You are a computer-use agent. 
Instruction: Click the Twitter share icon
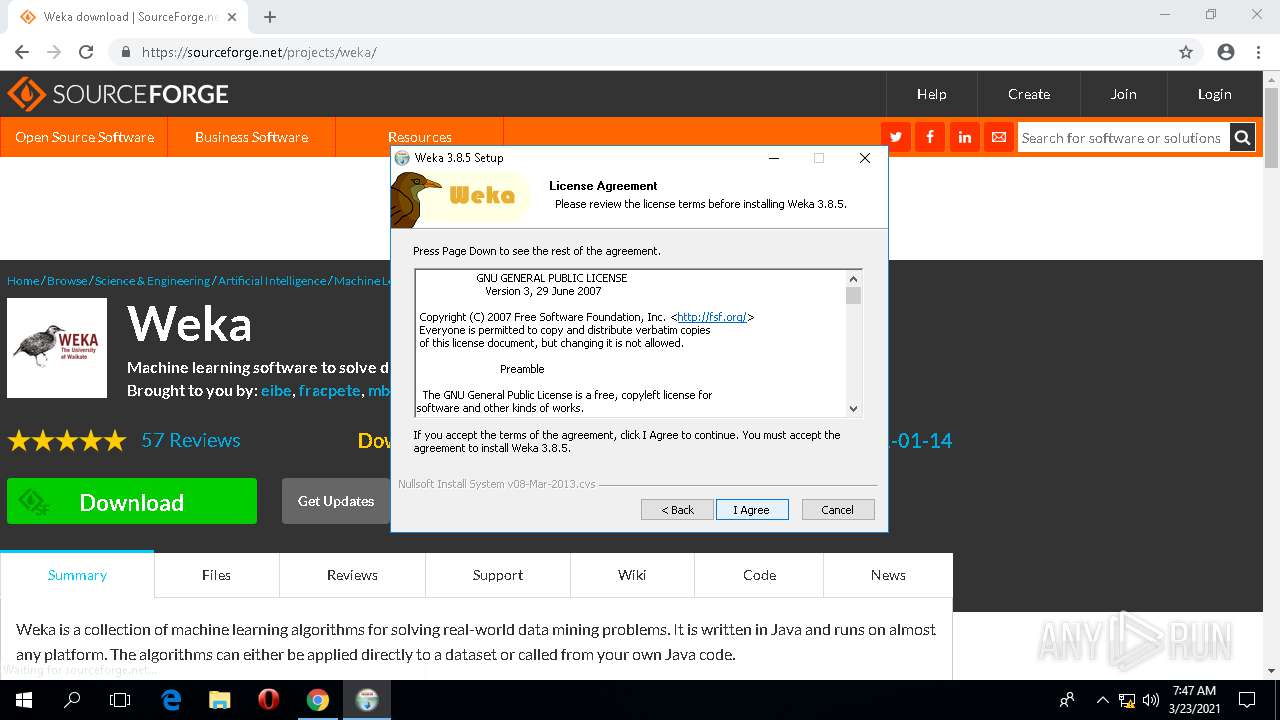(895, 137)
